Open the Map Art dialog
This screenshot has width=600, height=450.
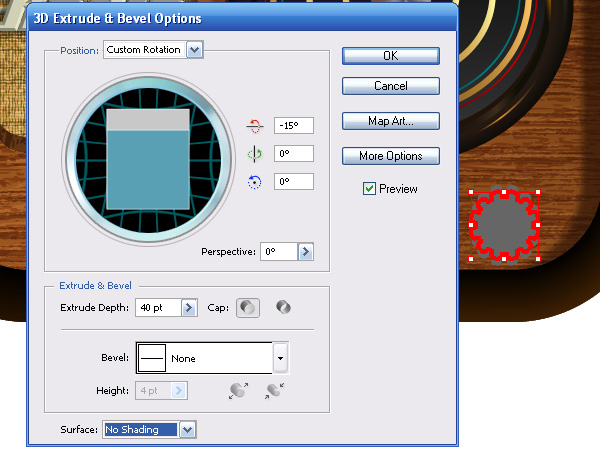[391, 121]
